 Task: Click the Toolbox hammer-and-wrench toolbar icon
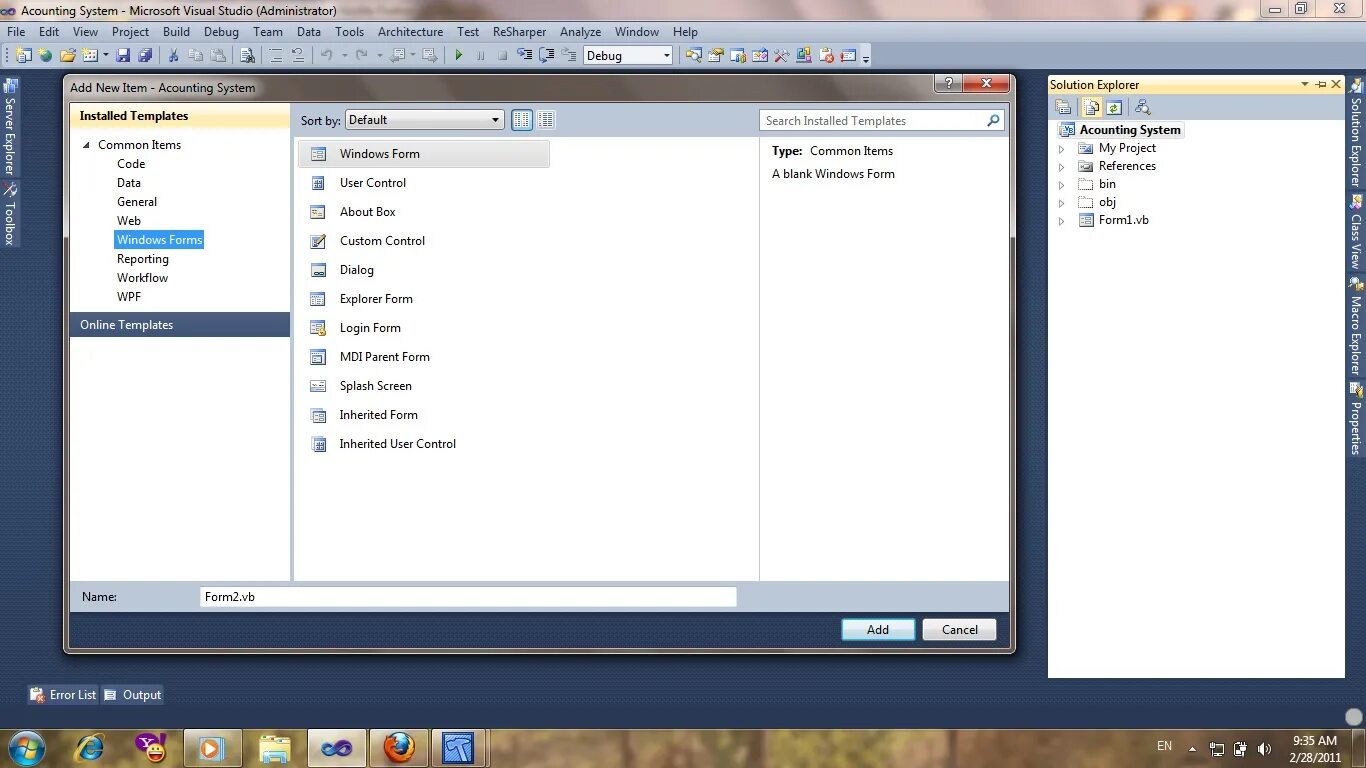tap(781, 56)
